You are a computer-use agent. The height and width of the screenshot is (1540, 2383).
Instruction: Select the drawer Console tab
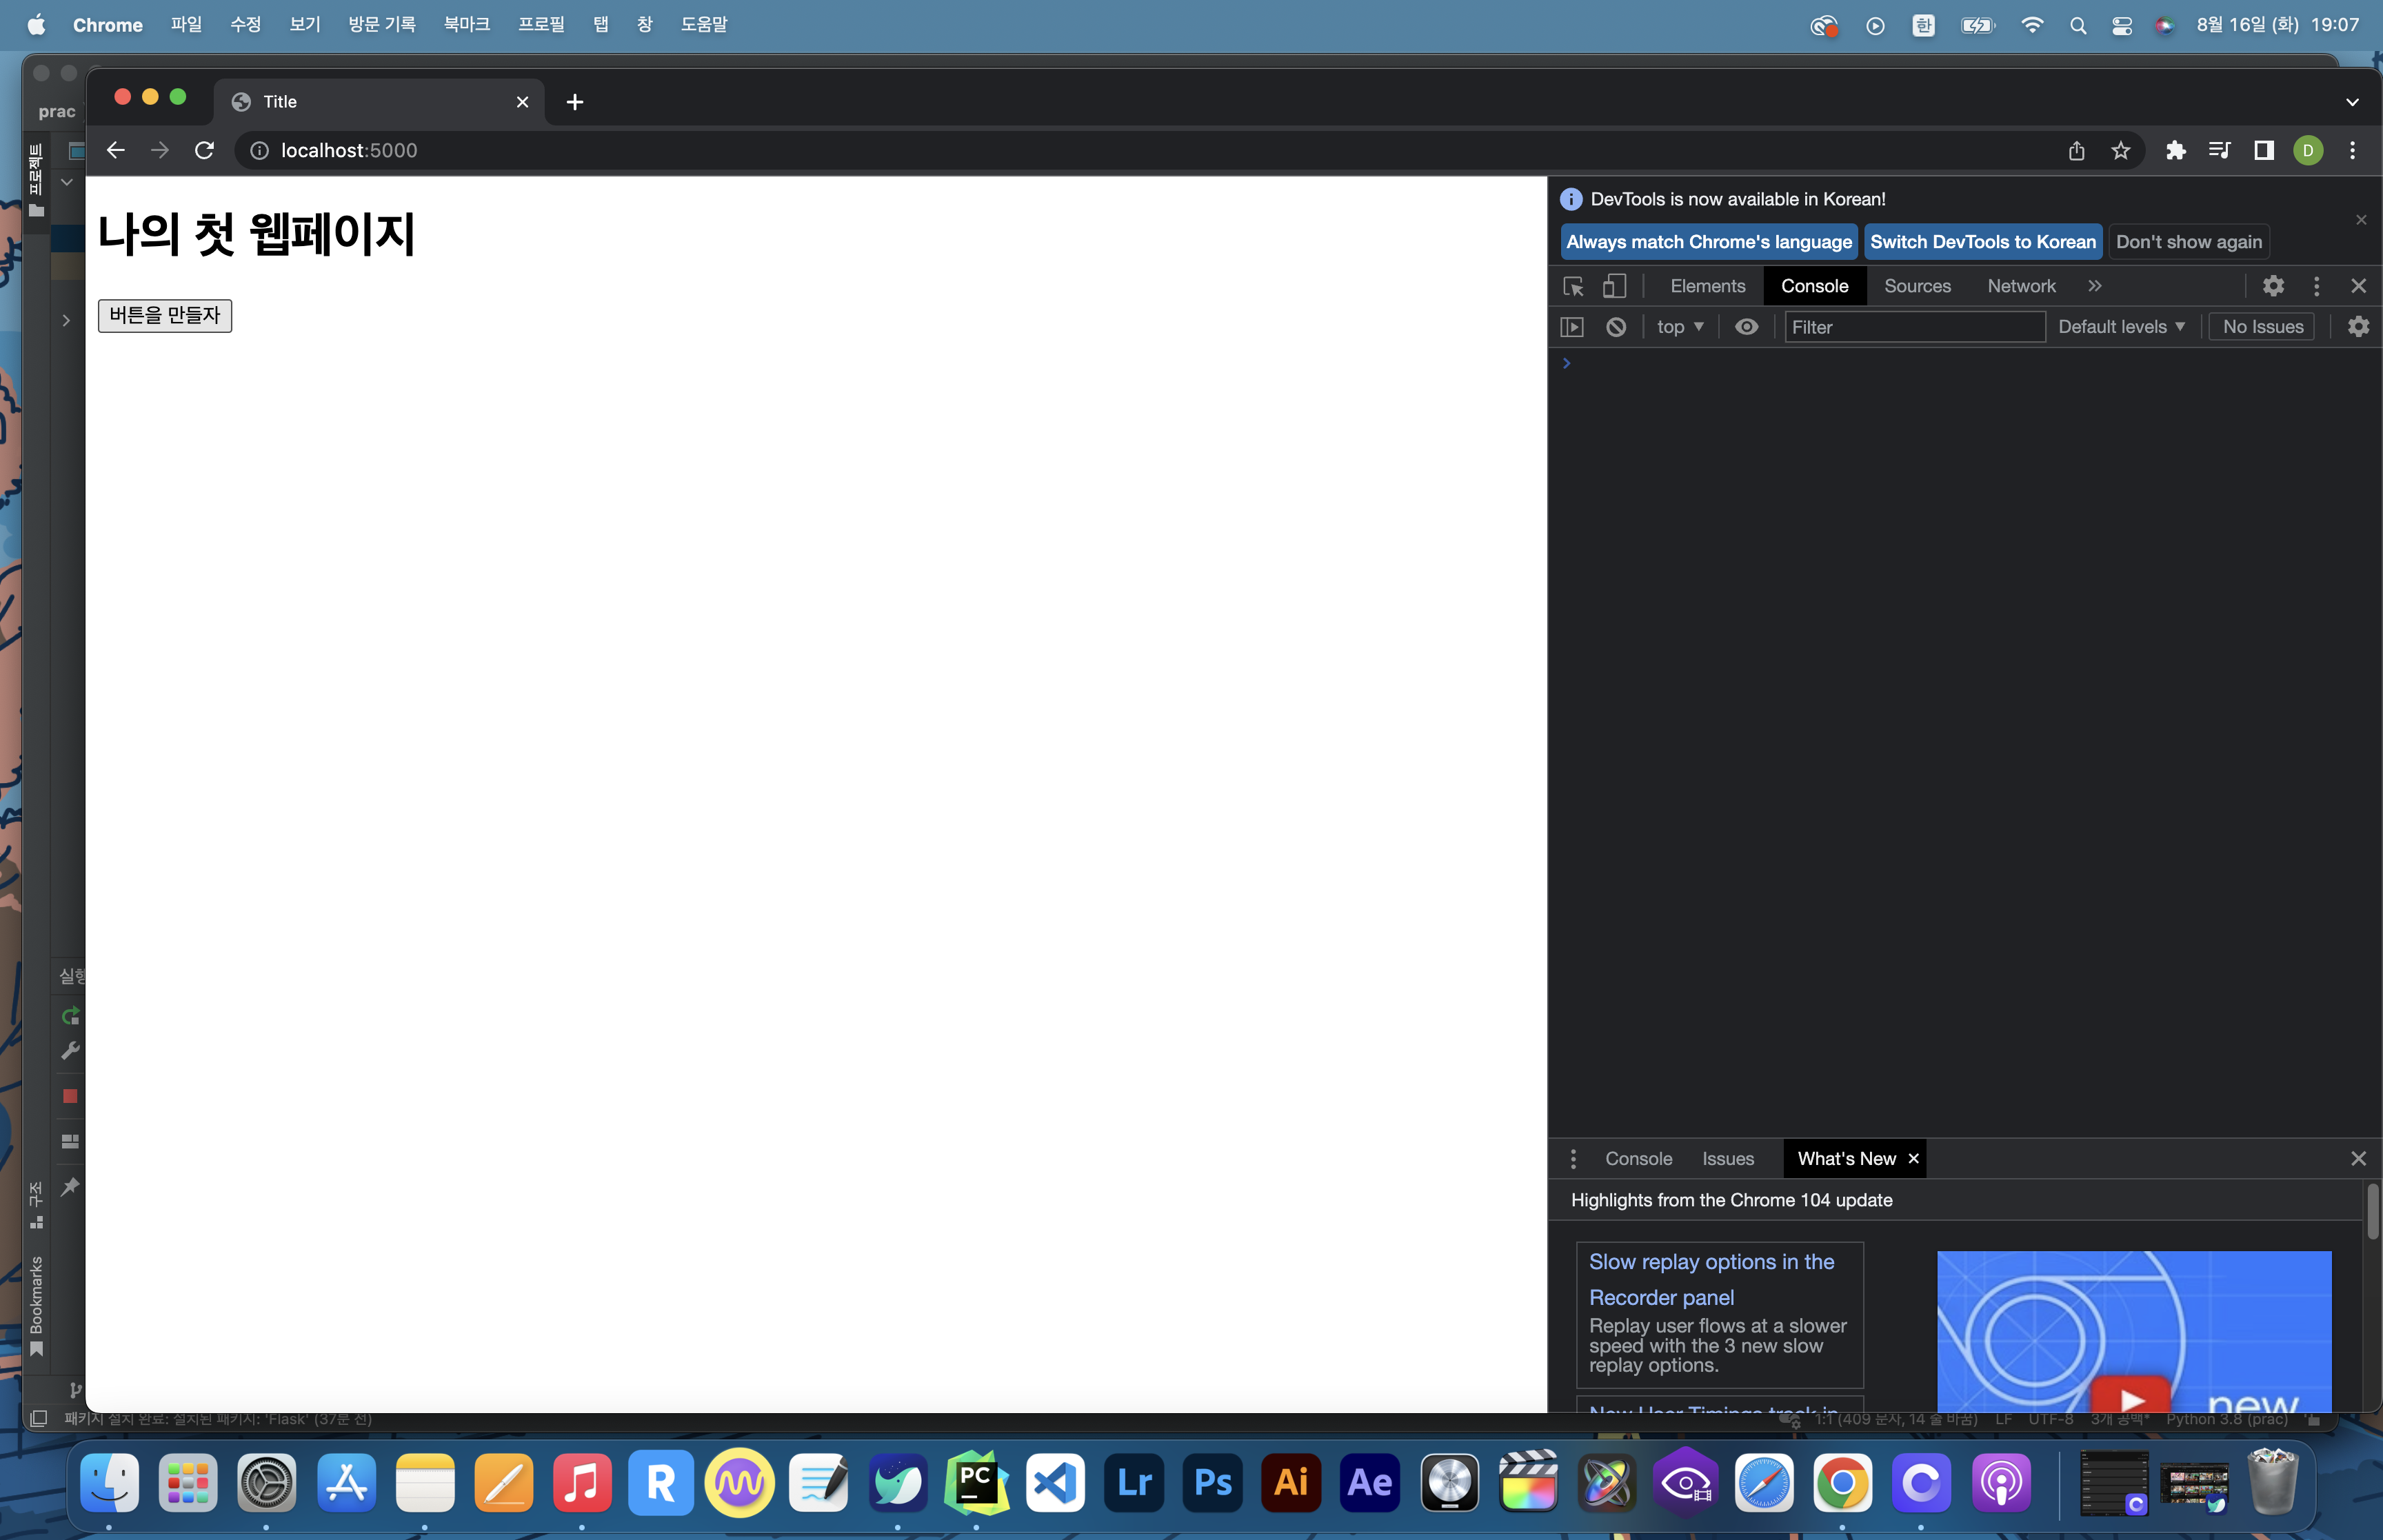pyautogui.click(x=1638, y=1158)
